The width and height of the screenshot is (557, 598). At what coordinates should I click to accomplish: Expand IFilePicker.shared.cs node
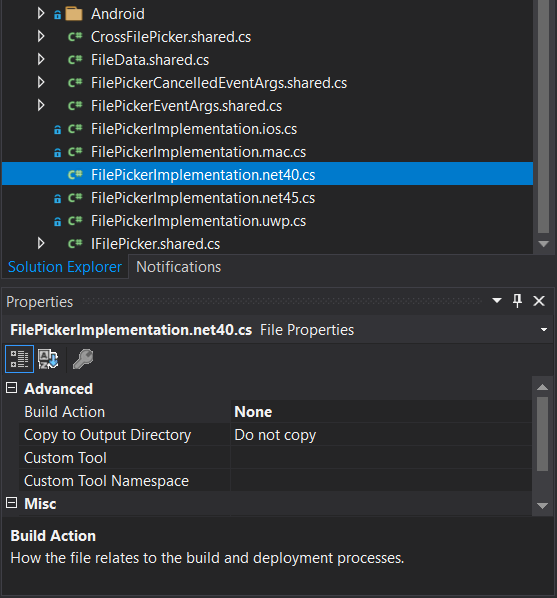pyautogui.click(x=41, y=243)
